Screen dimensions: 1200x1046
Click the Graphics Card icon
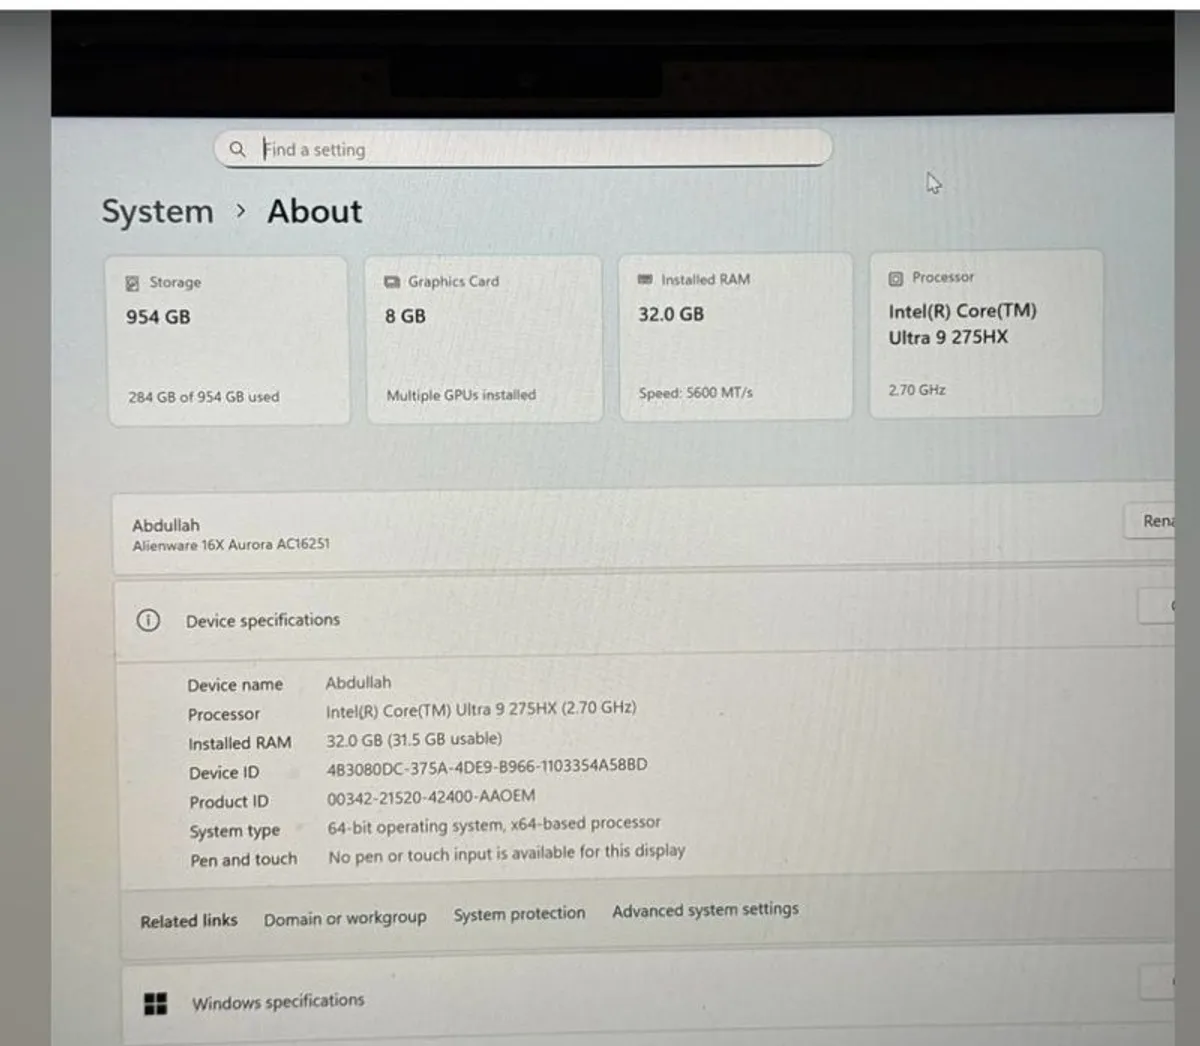click(392, 282)
